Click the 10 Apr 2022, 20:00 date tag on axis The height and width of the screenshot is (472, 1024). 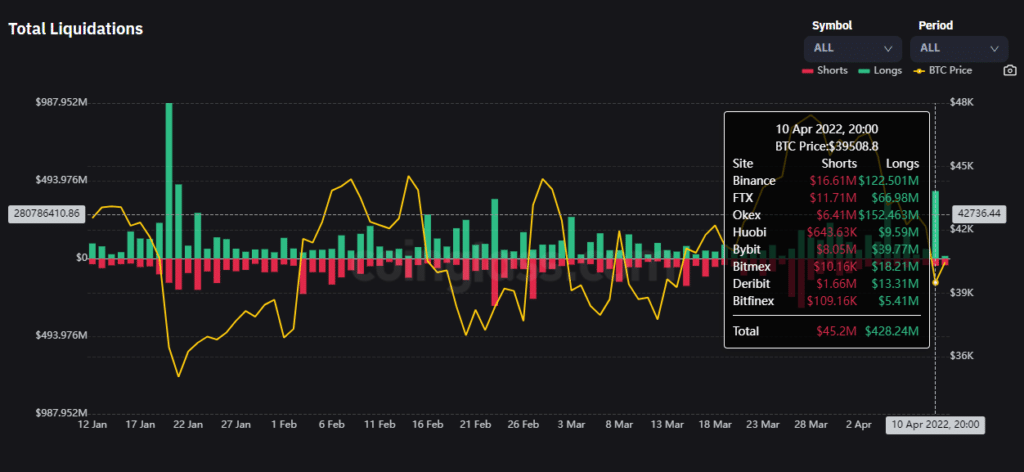point(935,424)
